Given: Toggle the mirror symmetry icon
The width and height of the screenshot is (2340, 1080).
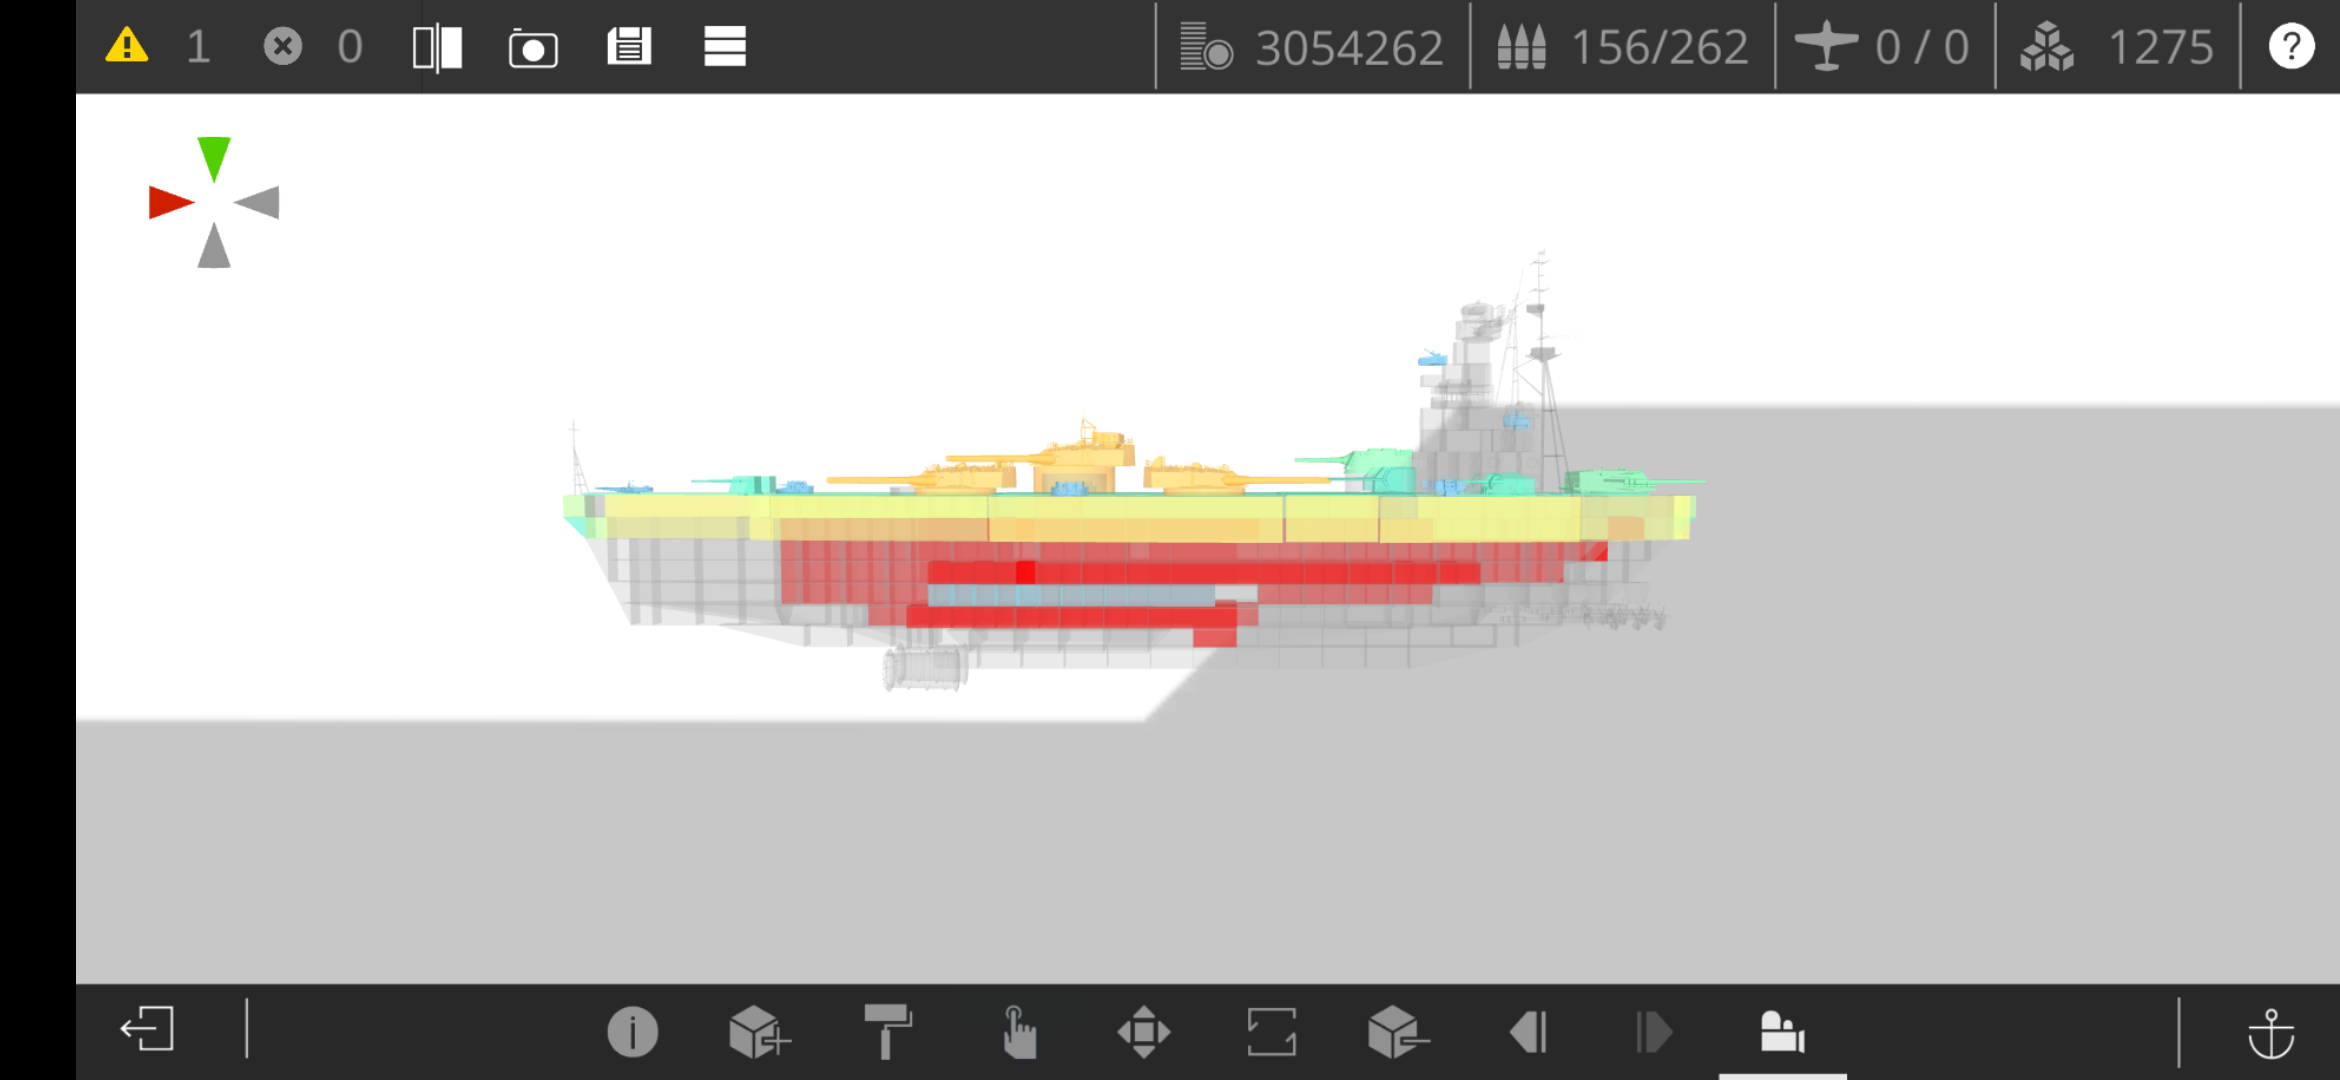Looking at the screenshot, I should point(438,47).
